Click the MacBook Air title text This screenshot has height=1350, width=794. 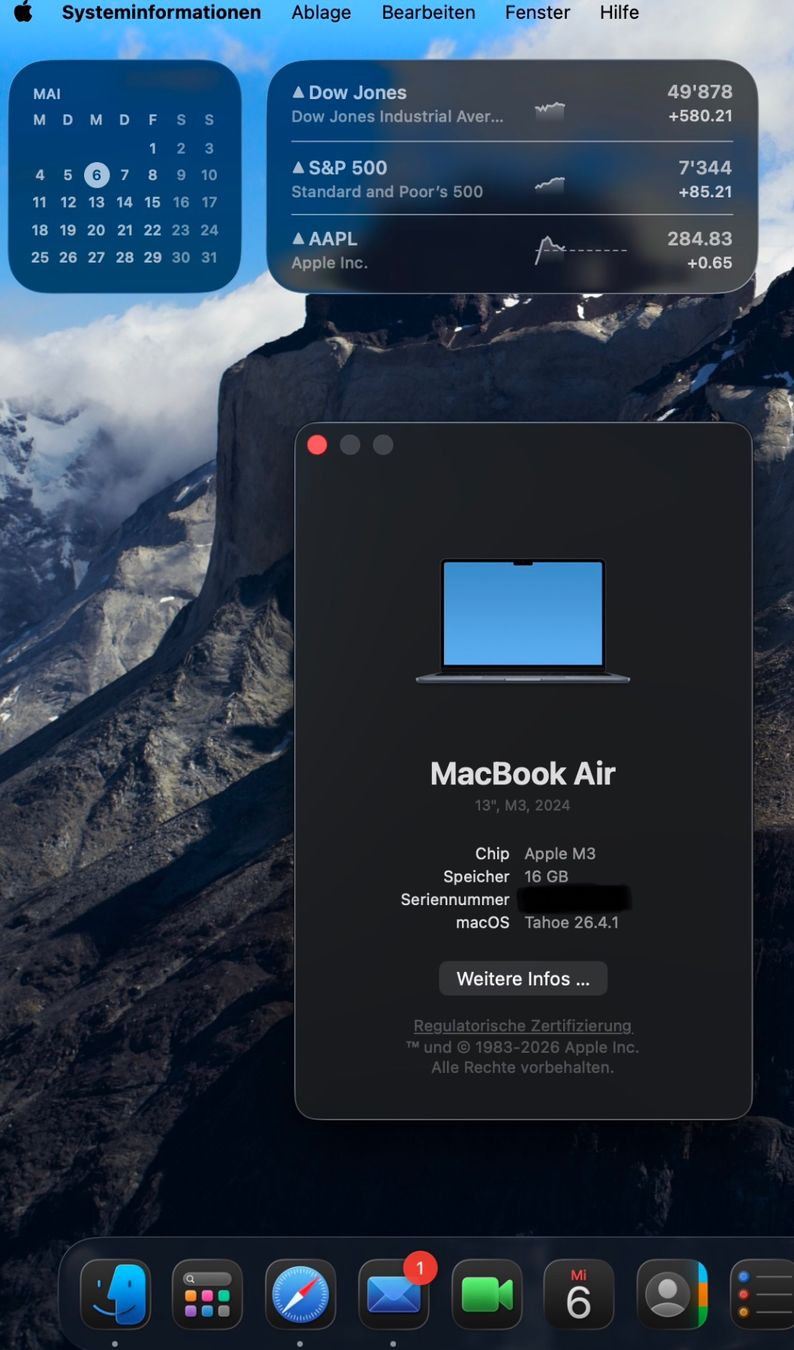point(523,773)
